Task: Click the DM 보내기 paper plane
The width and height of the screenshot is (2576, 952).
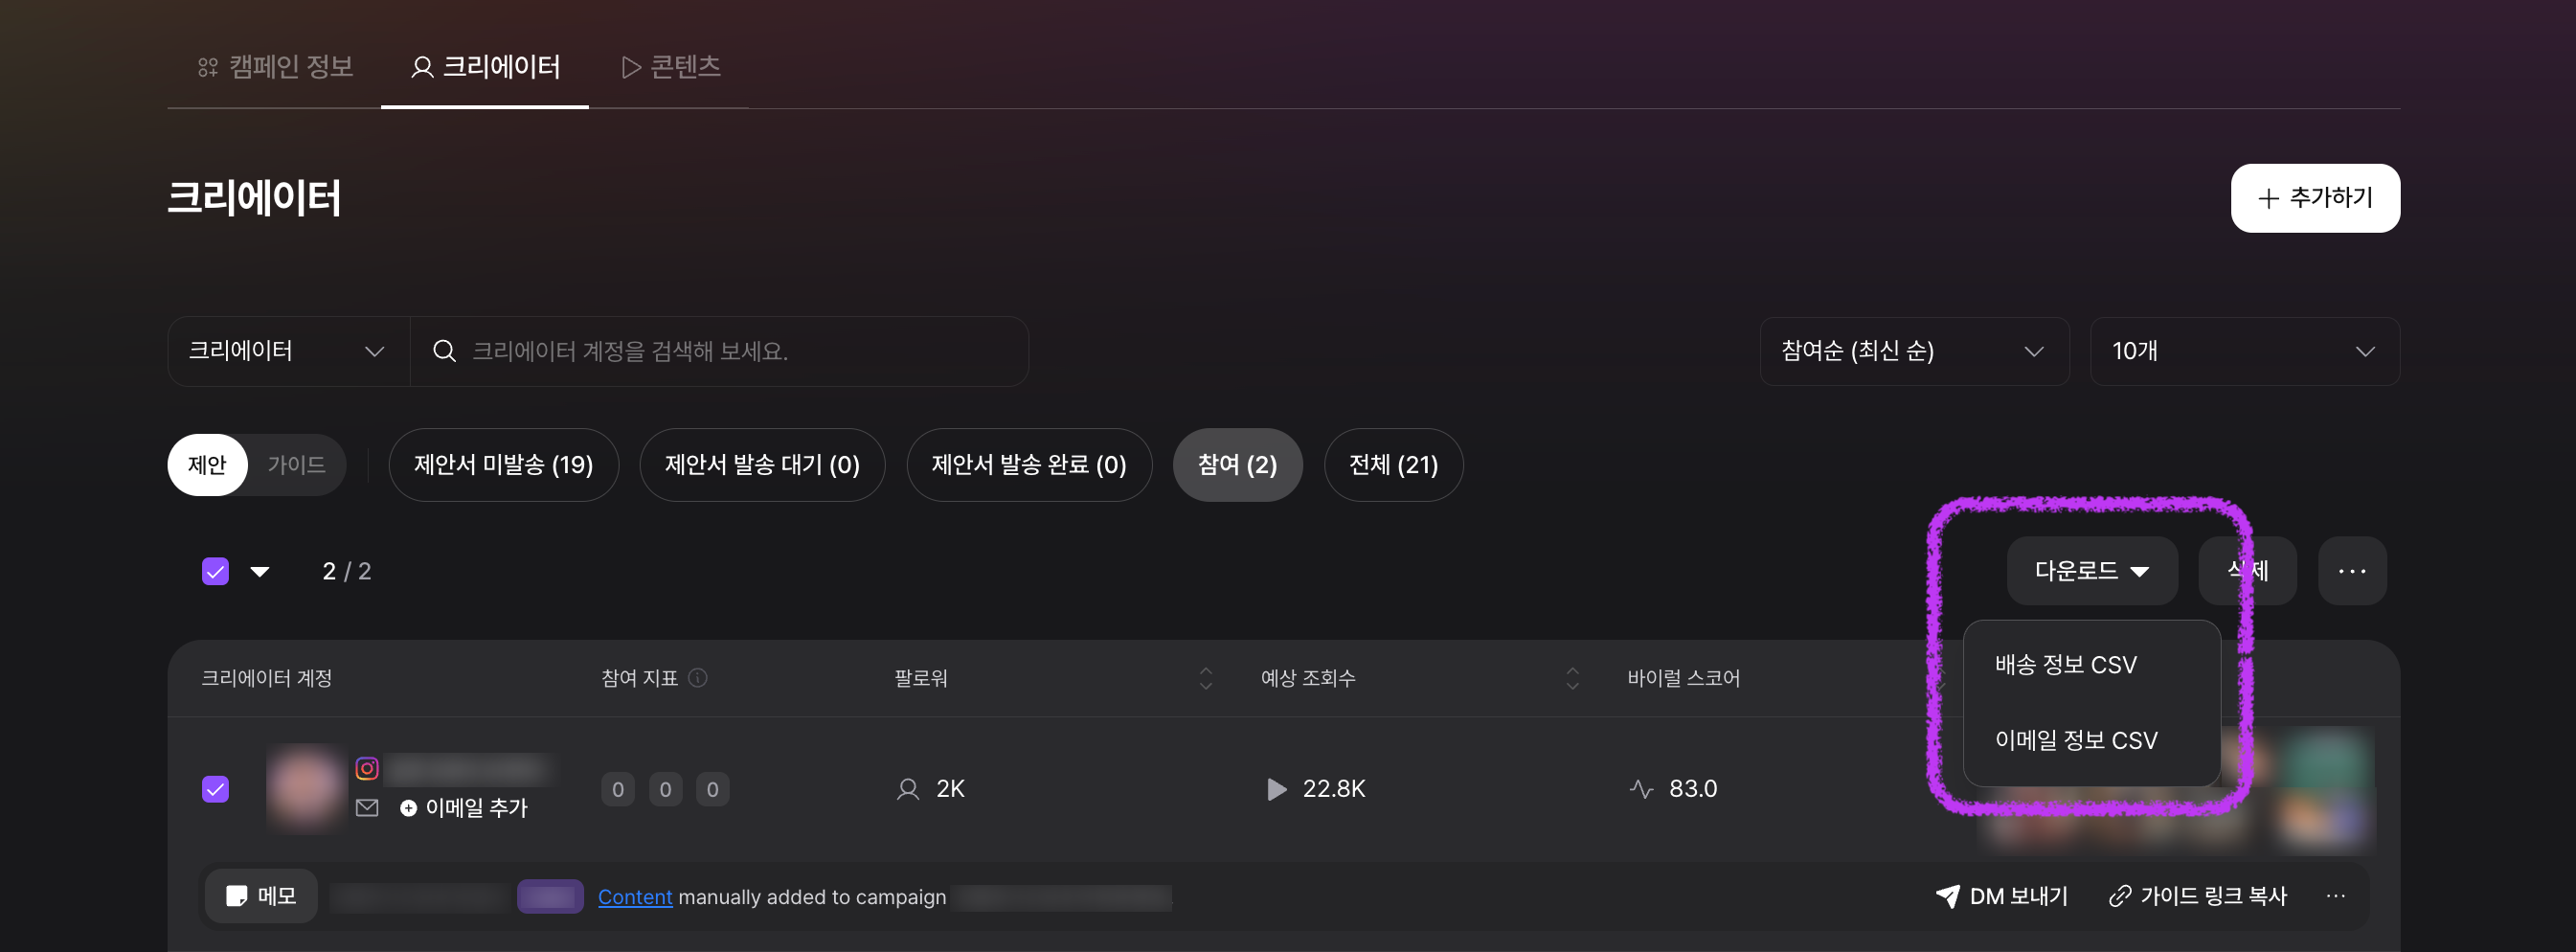Action: 1947,896
